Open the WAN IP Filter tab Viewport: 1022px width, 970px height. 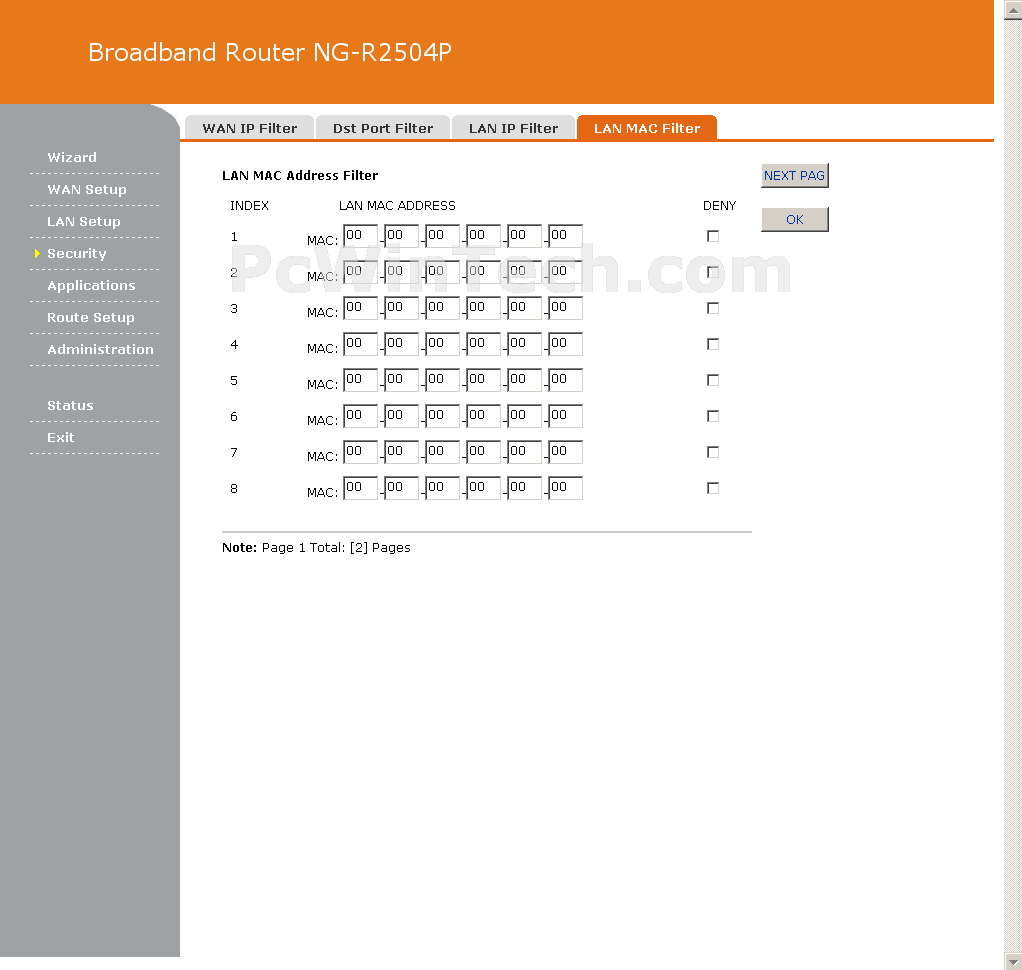250,128
